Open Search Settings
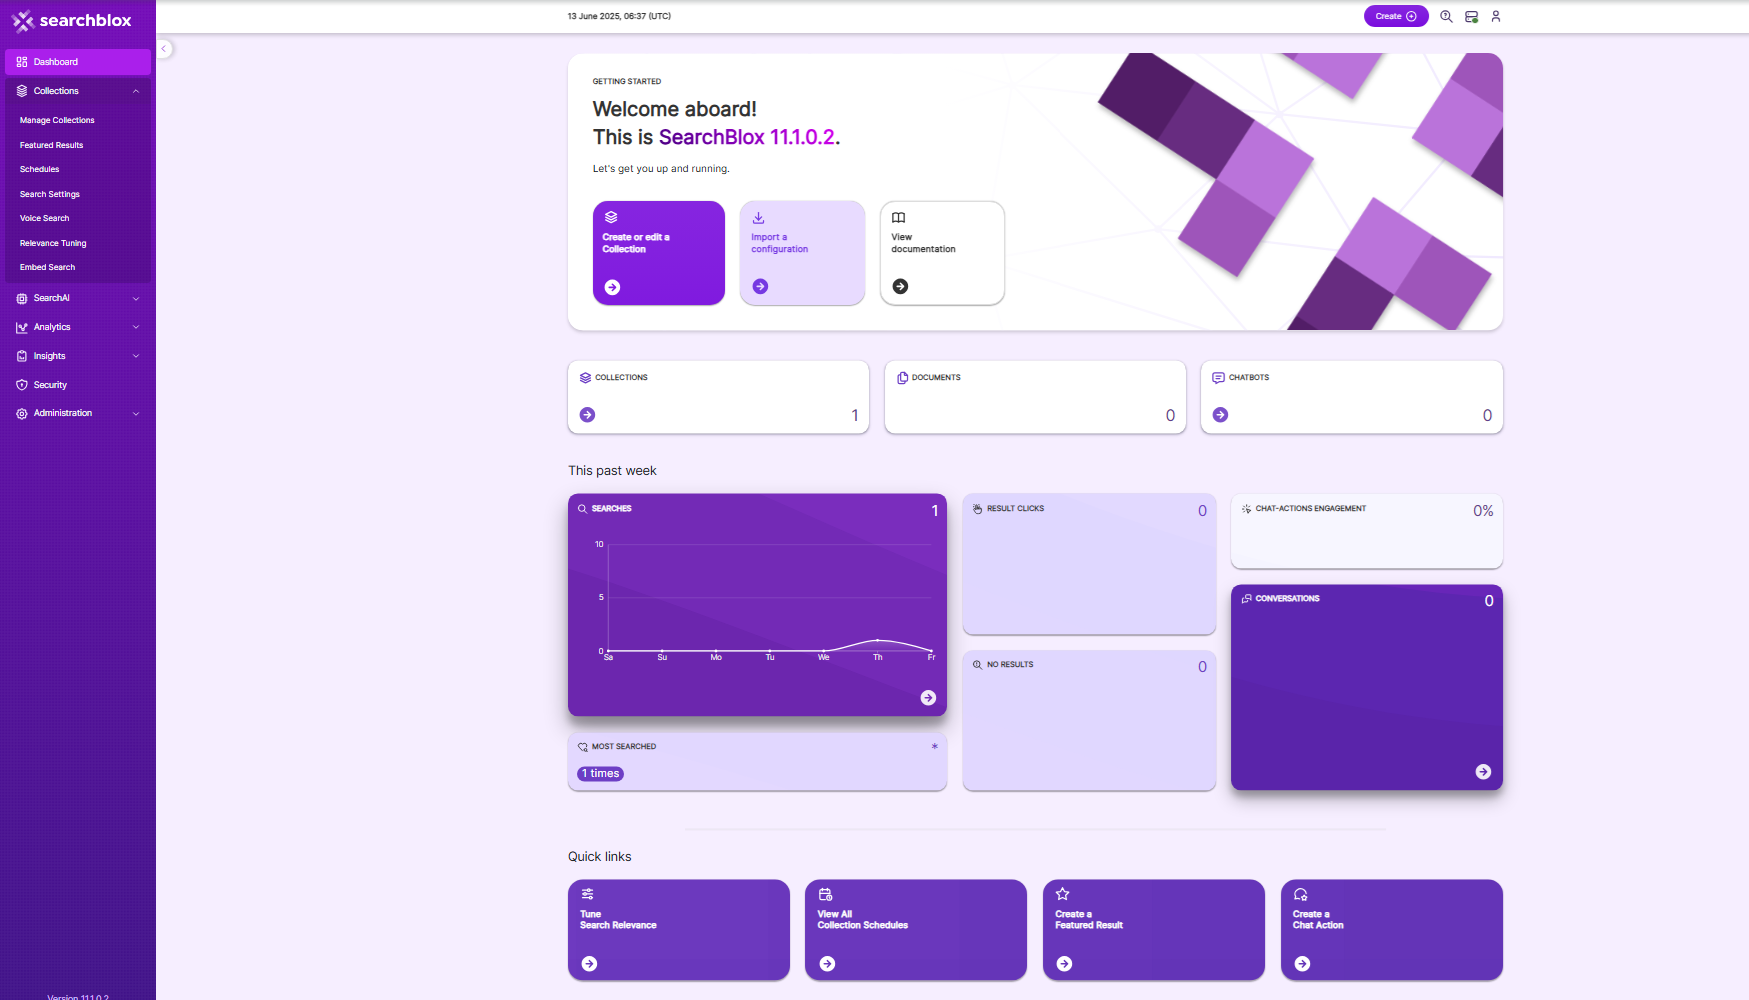This screenshot has height=1000, width=1749. [49, 194]
